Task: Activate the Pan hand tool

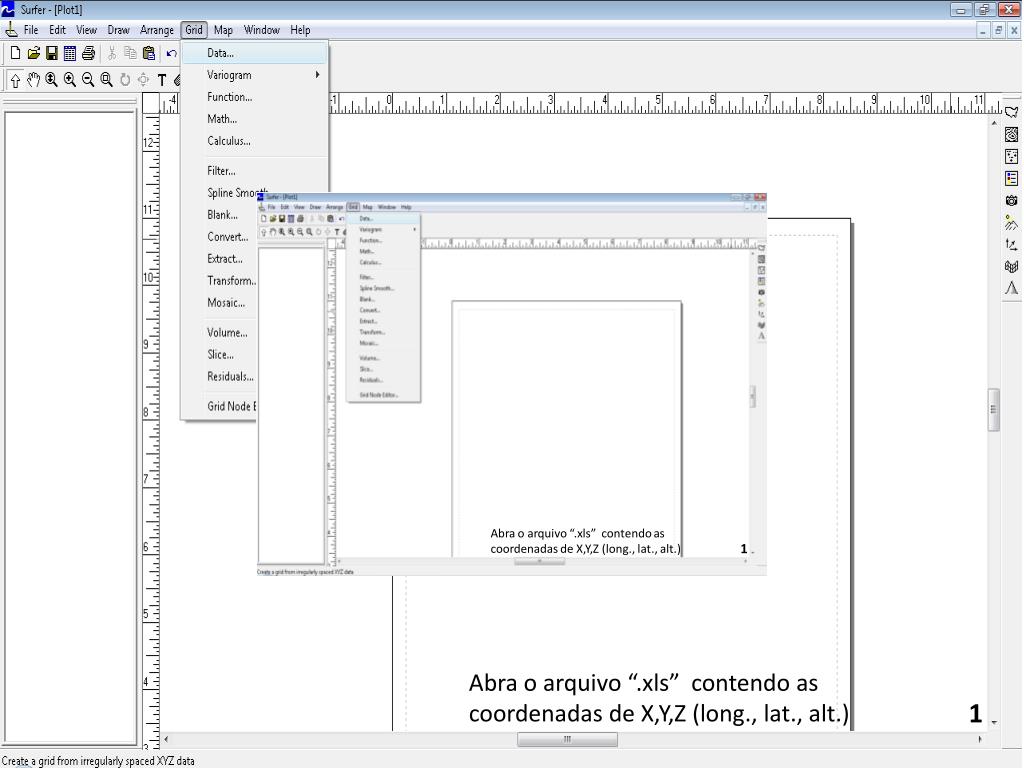Action: (x=33, y=80)
